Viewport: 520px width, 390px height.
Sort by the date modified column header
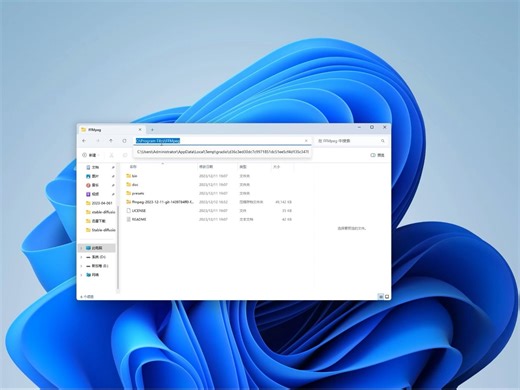point(206,167)
